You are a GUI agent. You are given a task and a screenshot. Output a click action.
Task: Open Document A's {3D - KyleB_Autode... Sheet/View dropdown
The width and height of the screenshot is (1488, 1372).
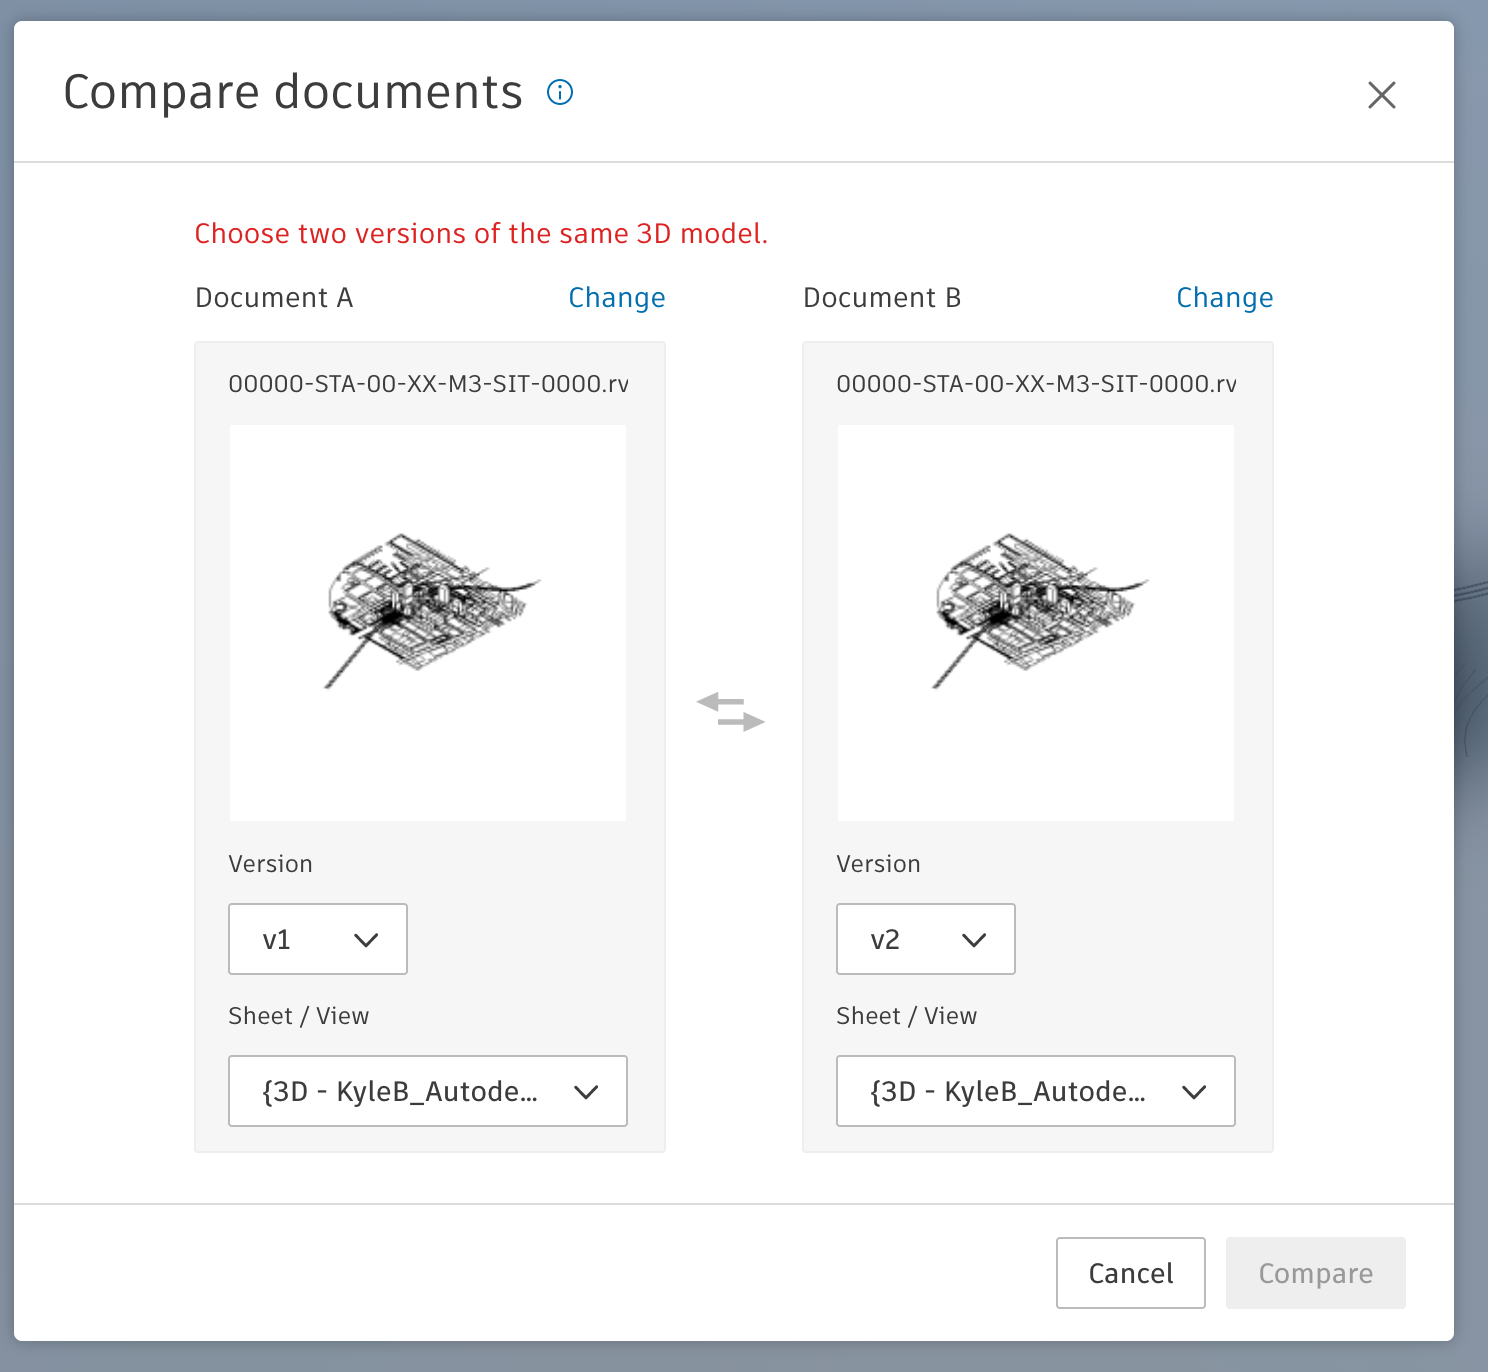pyautogui.click(x=427, y=1091)
